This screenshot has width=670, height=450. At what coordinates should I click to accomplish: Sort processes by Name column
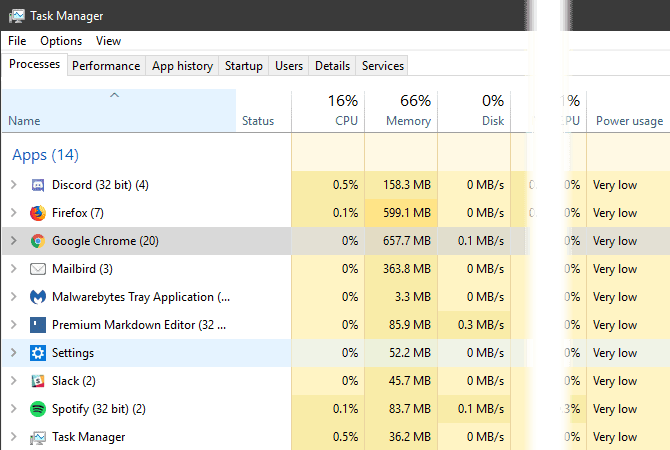click(119, 110)
